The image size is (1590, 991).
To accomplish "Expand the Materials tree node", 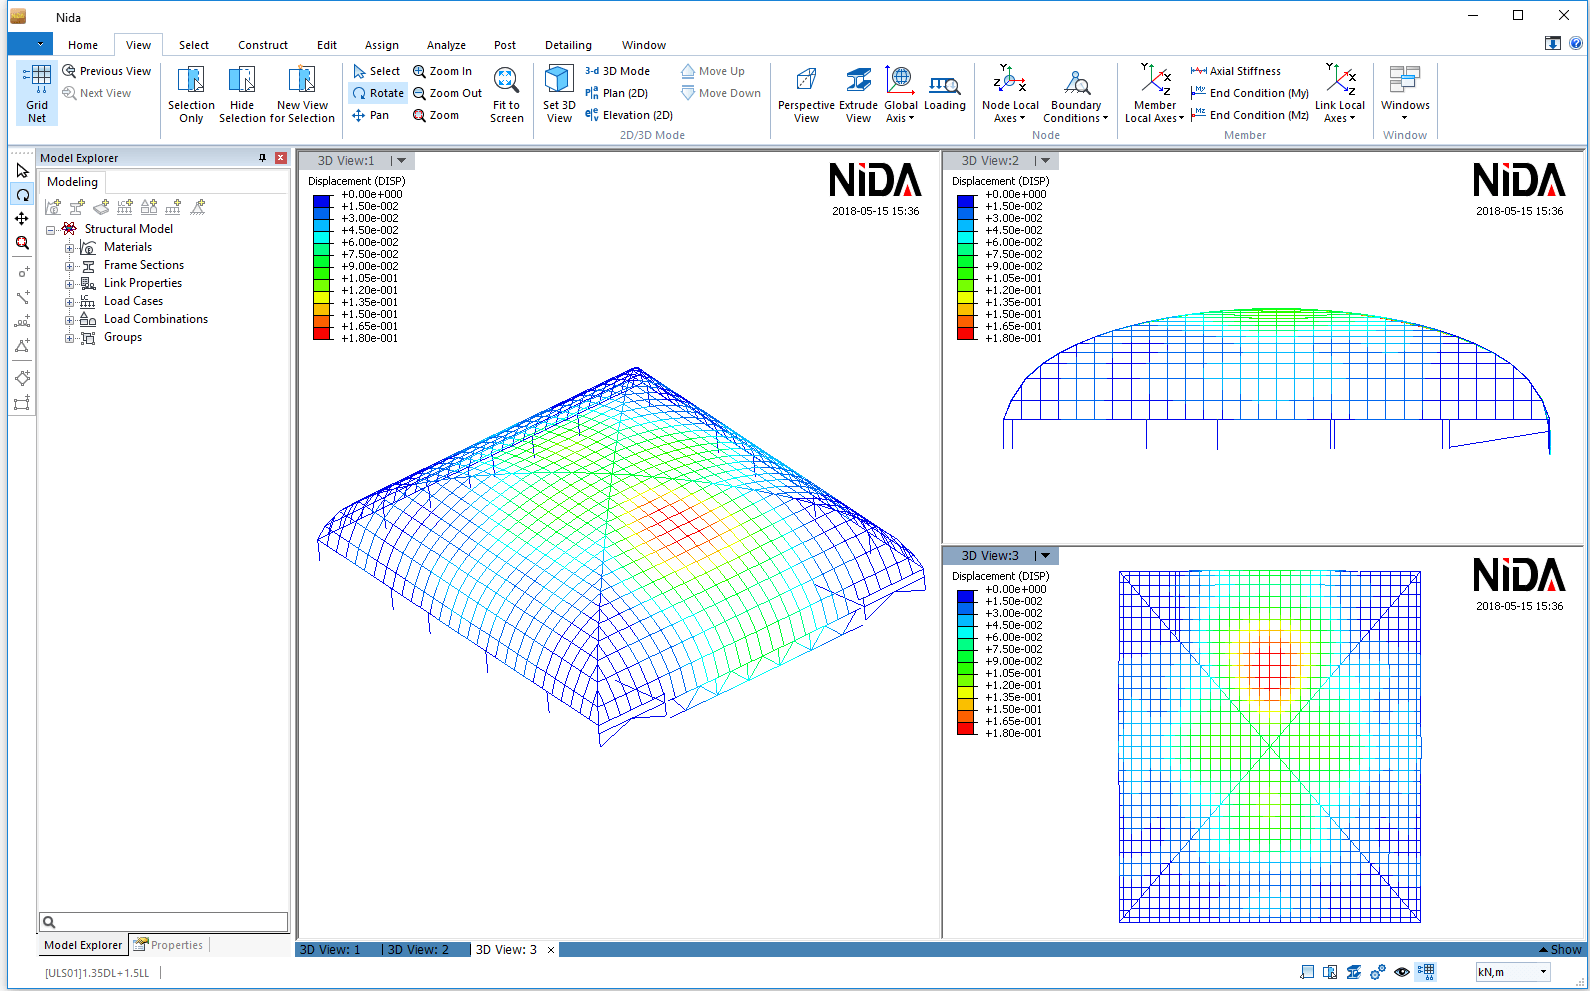I will coord(69,248).
